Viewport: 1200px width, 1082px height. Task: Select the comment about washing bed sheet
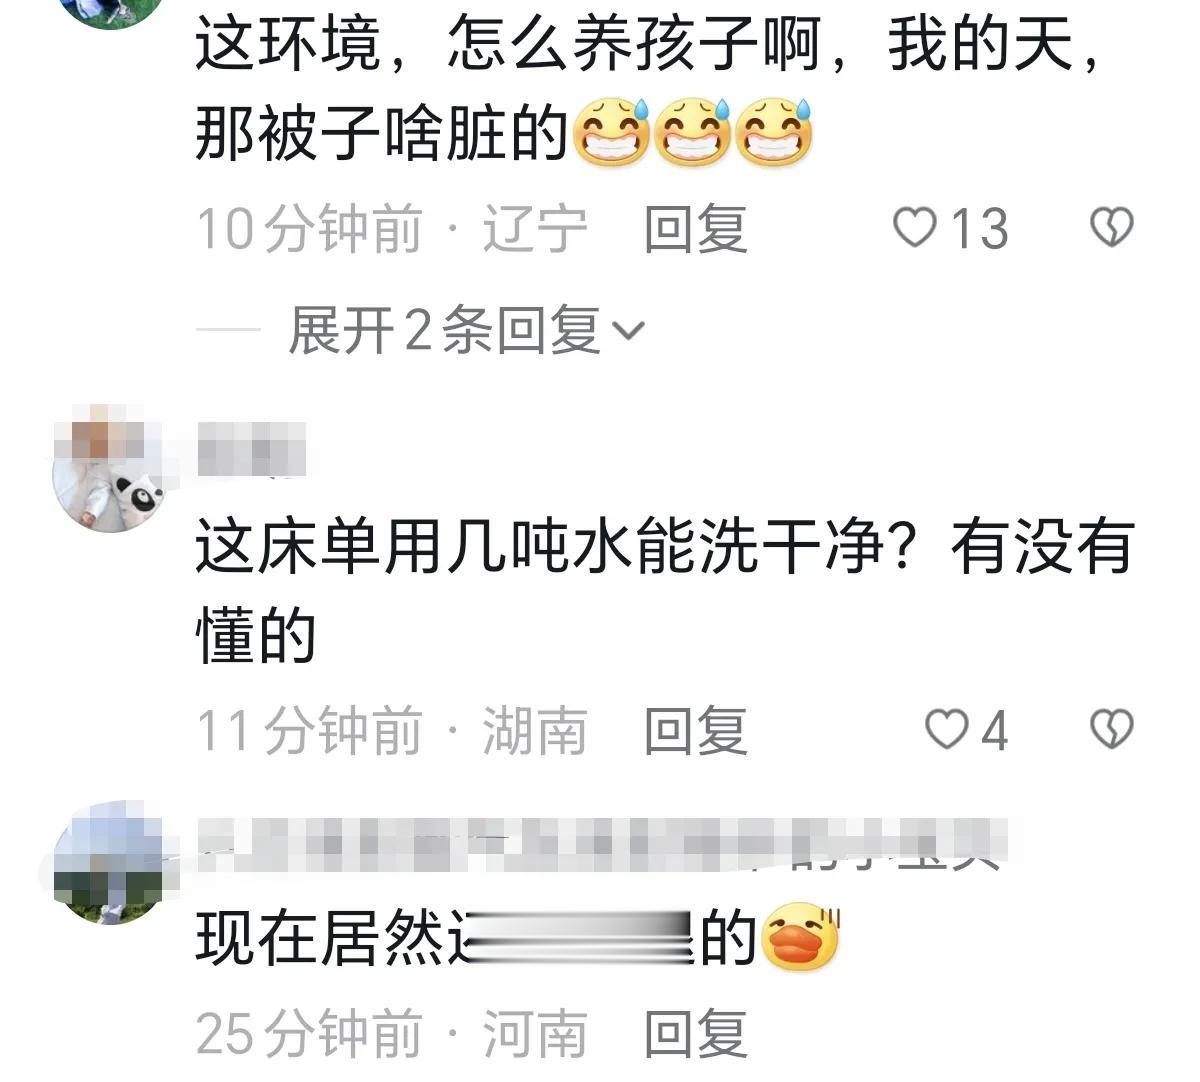(x=664, y=592)
